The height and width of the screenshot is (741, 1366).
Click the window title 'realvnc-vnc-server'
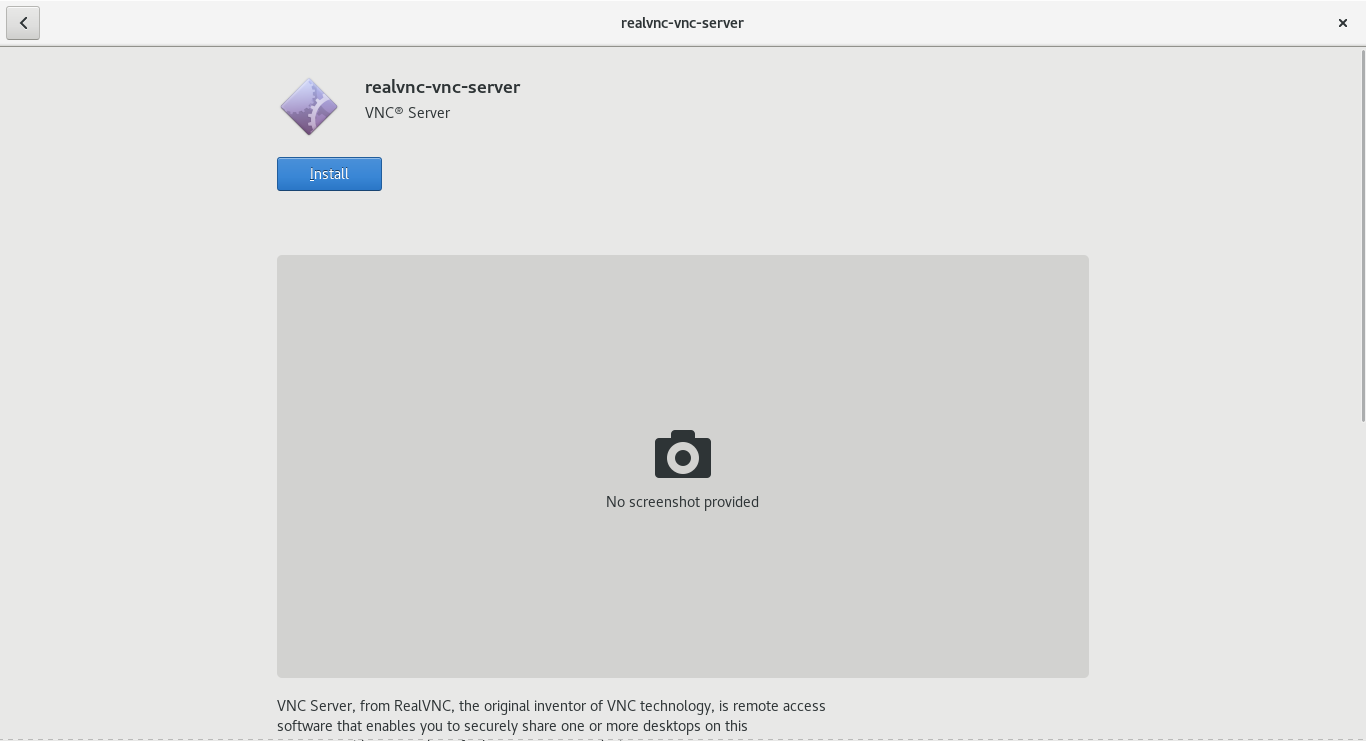(x=682, y=23)
